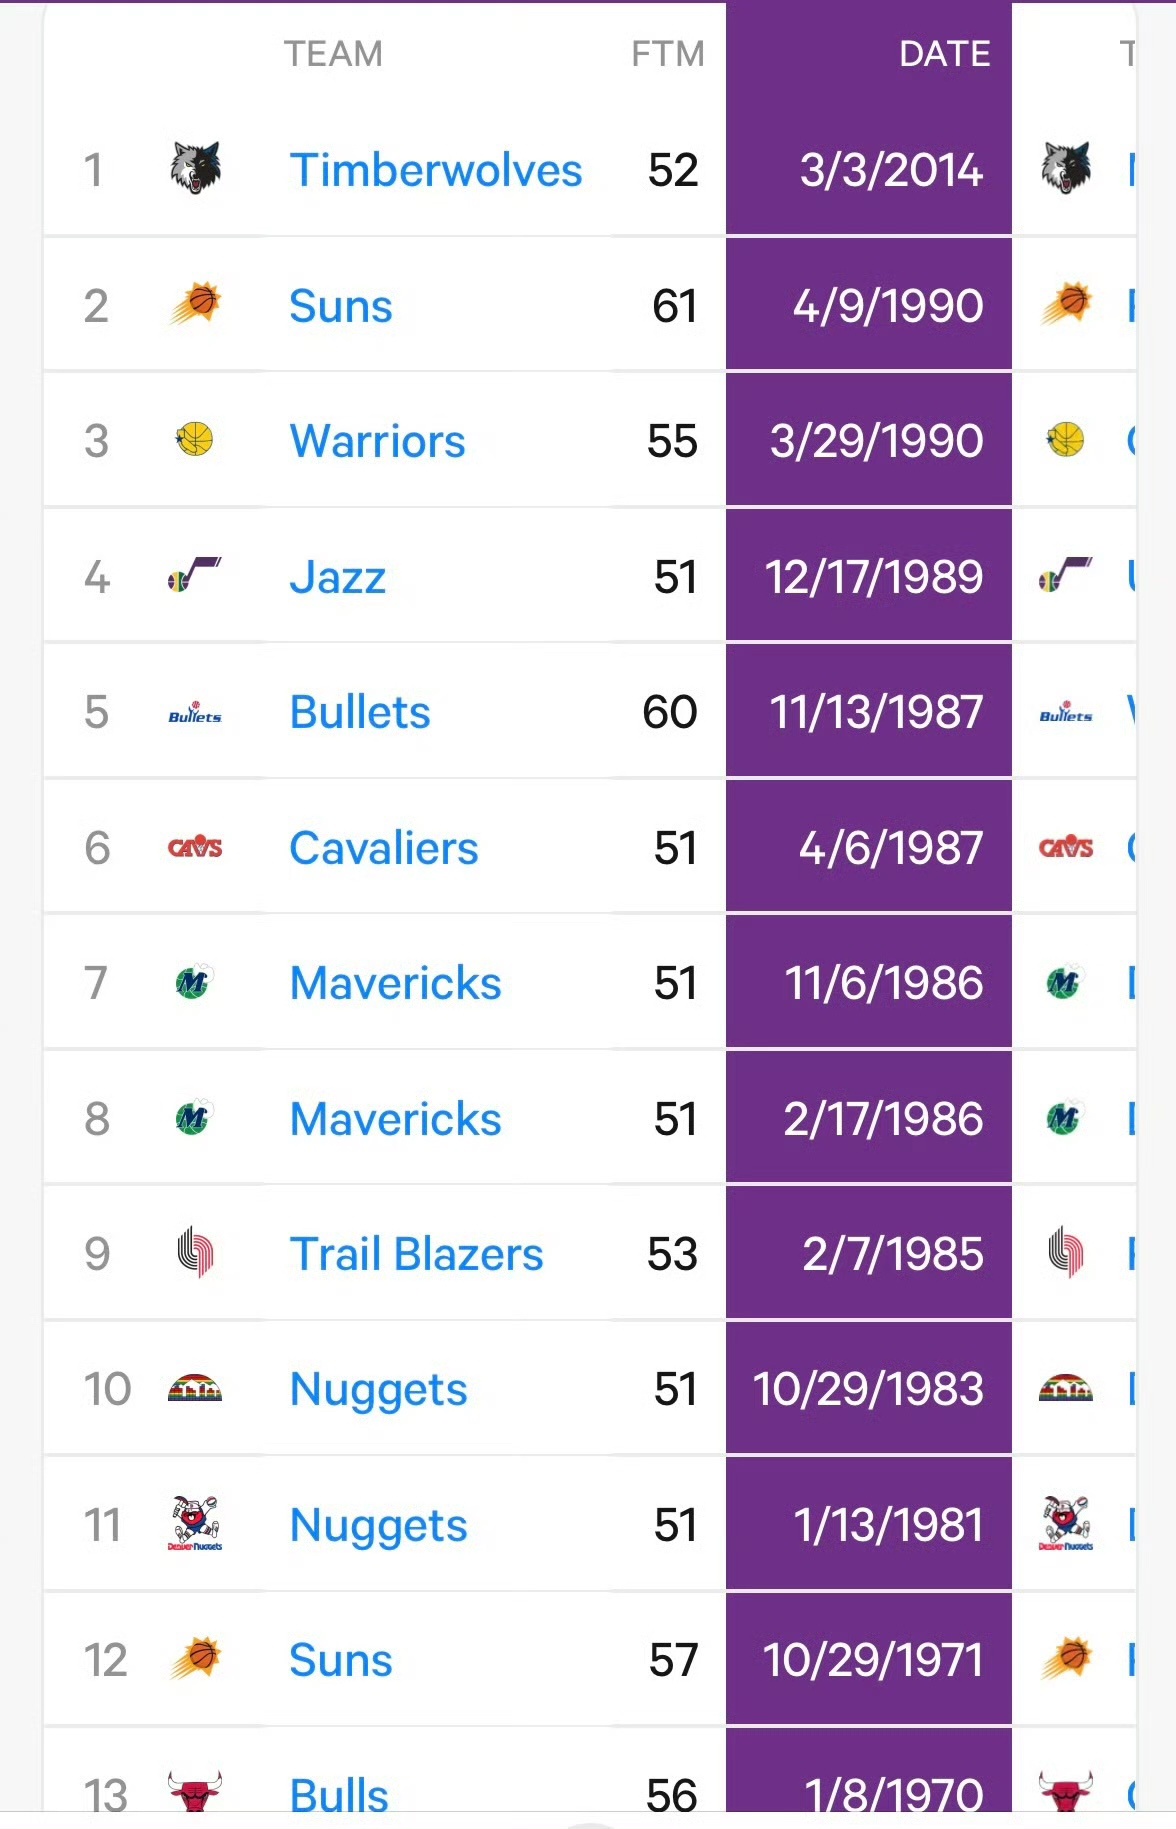Viewport: 1176px width, 1829px height.
Task: Sort table by the FTM column header
Action: (x=668, y=53)
